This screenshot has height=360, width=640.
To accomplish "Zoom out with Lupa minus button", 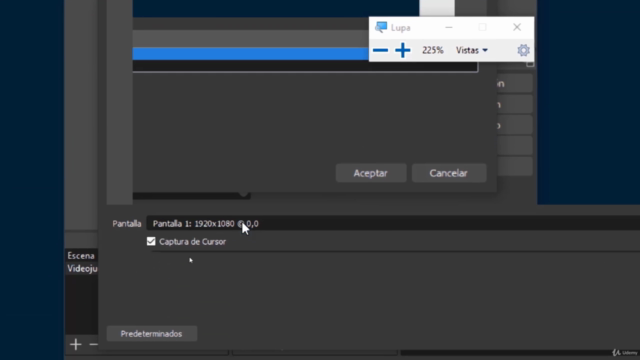I will tap(380, 50).
